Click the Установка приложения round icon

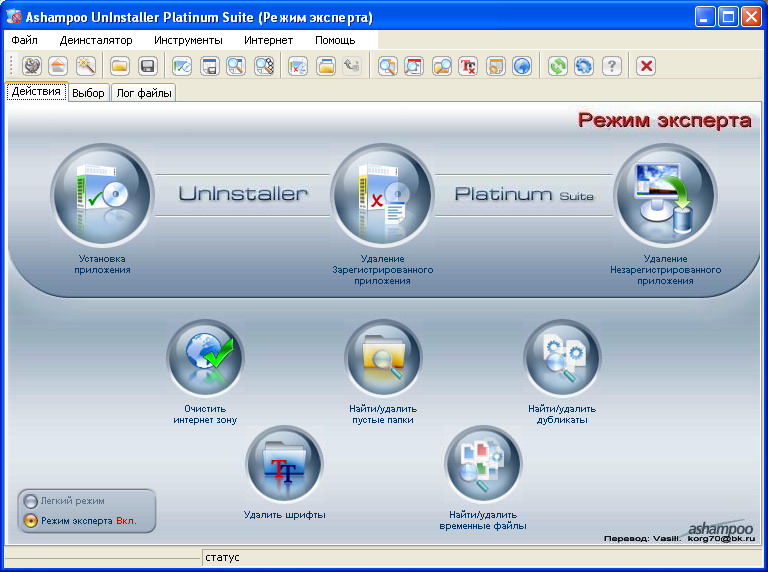102,195
